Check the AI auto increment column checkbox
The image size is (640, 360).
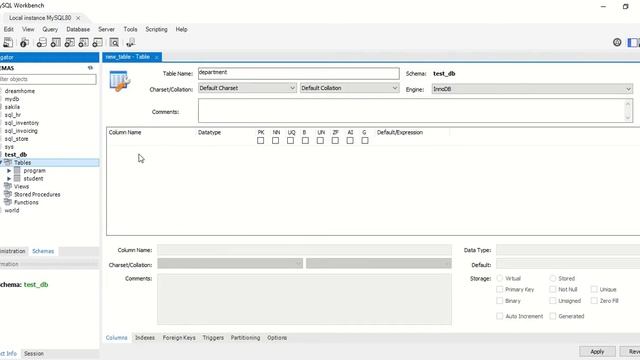[x=350, y=140]
